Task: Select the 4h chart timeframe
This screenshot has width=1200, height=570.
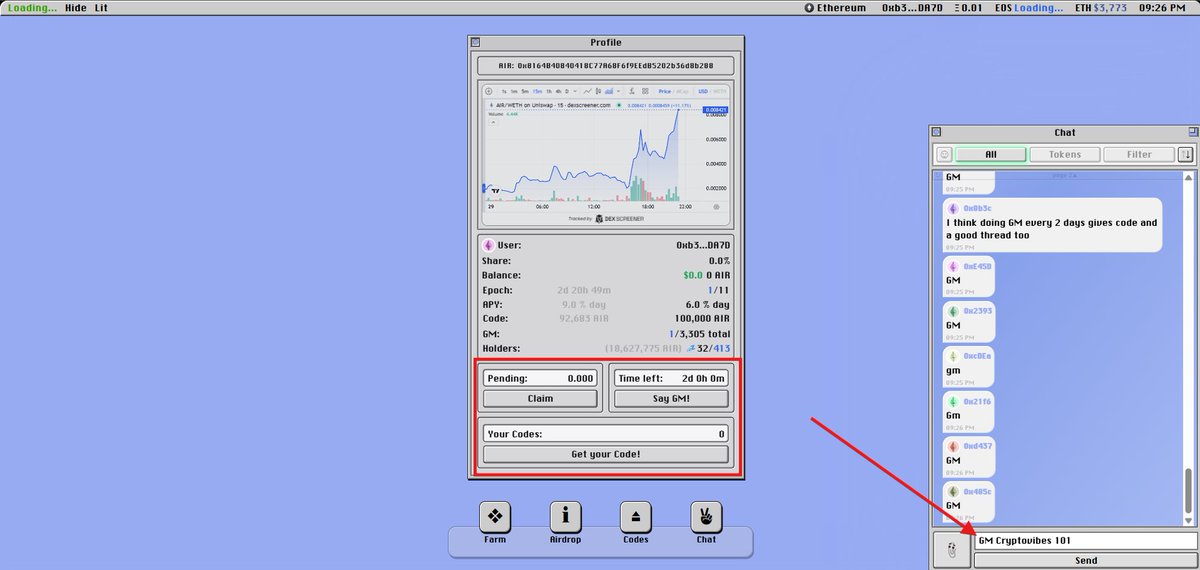Action: click(x=558, y=91)
